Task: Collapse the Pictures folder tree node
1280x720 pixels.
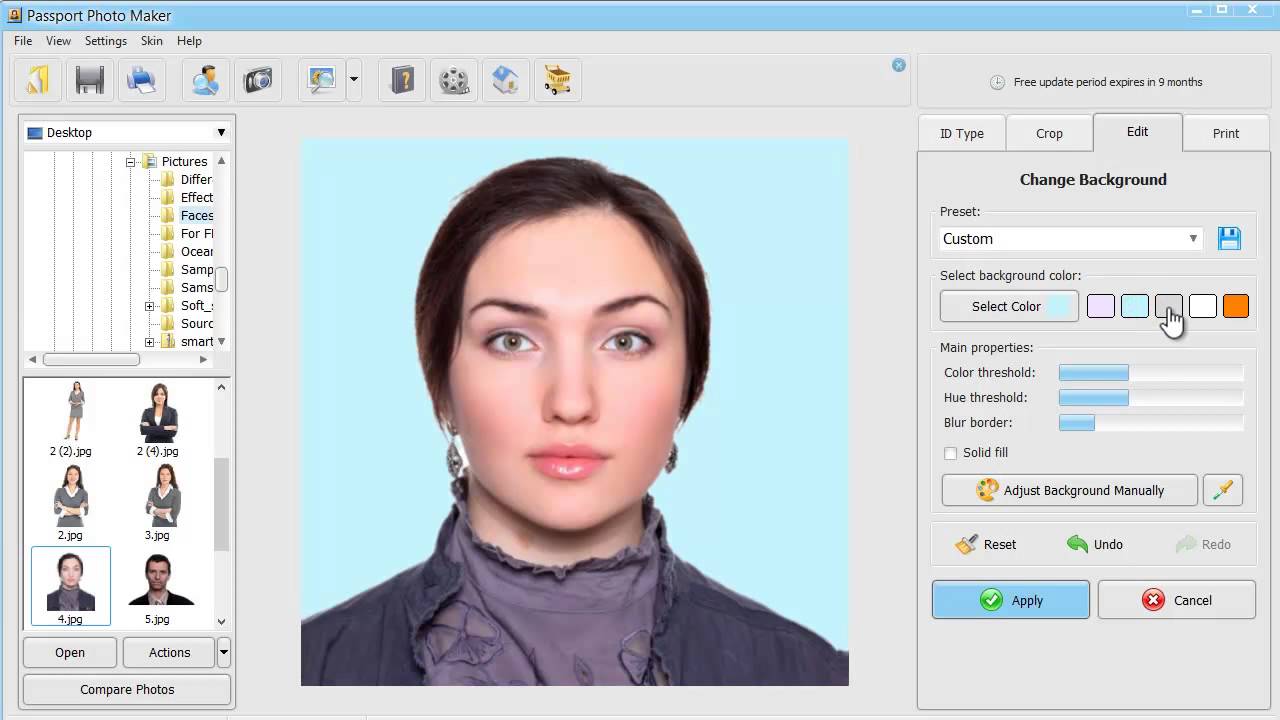Action: (x=130, y=162)
